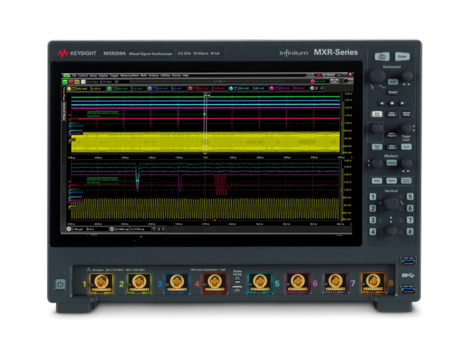
Task: Open the Trigger menu
Action: (114, 75)
